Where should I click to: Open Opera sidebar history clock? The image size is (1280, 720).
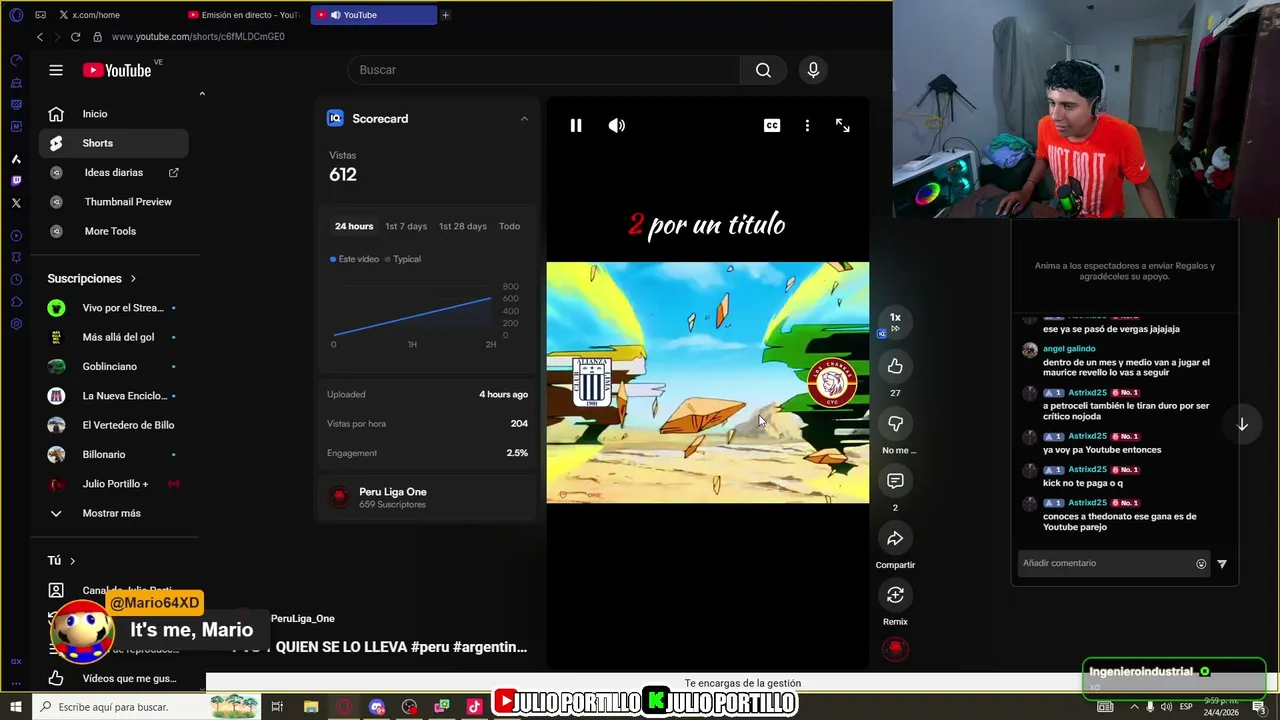click(16, 280)
